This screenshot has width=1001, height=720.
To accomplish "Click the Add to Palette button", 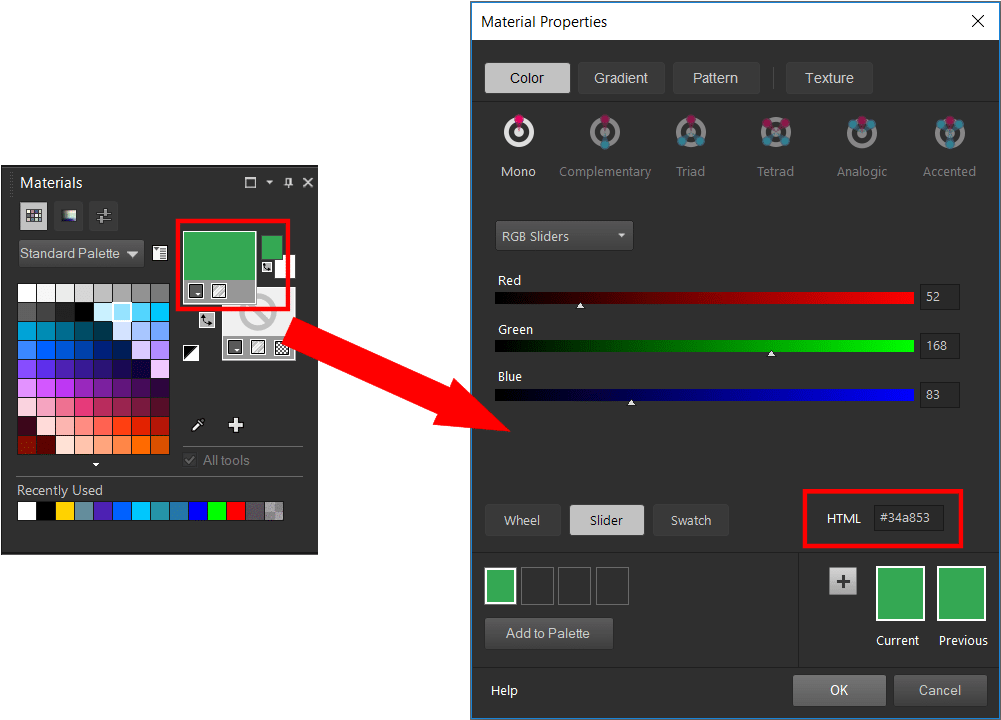I will tap(548, 633).
